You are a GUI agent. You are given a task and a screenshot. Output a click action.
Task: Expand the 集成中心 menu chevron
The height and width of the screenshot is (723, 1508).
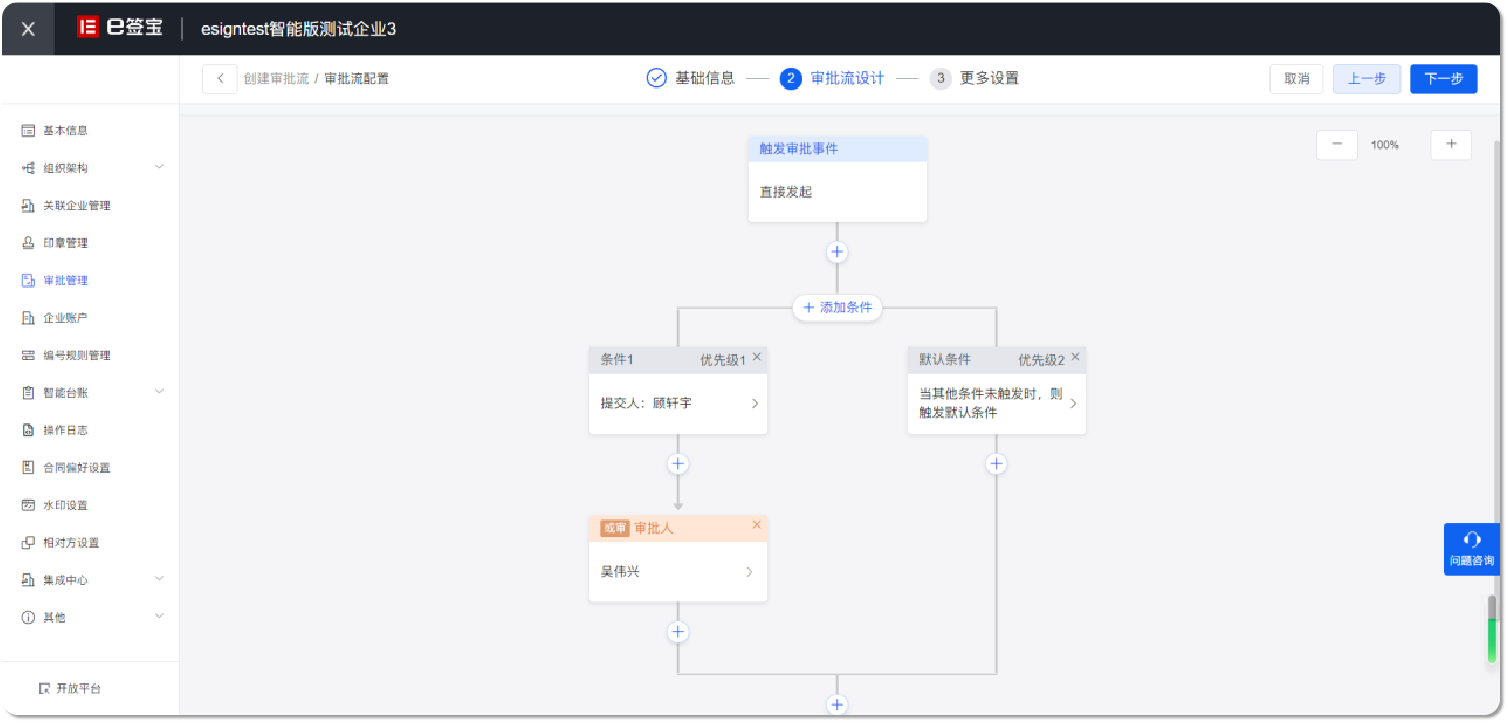pos(159,579)
